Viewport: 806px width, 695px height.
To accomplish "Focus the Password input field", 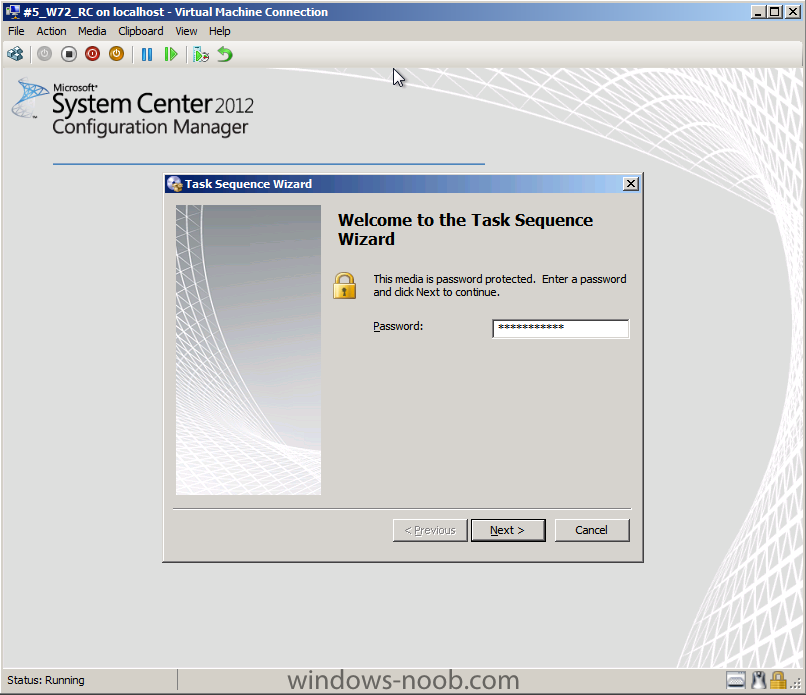I will [x=560, y=328].
